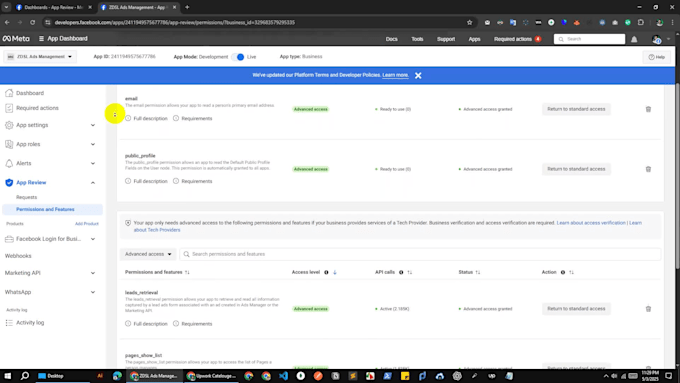Open Tools in top navigation

pyautogui.click(x=417, y=39)
